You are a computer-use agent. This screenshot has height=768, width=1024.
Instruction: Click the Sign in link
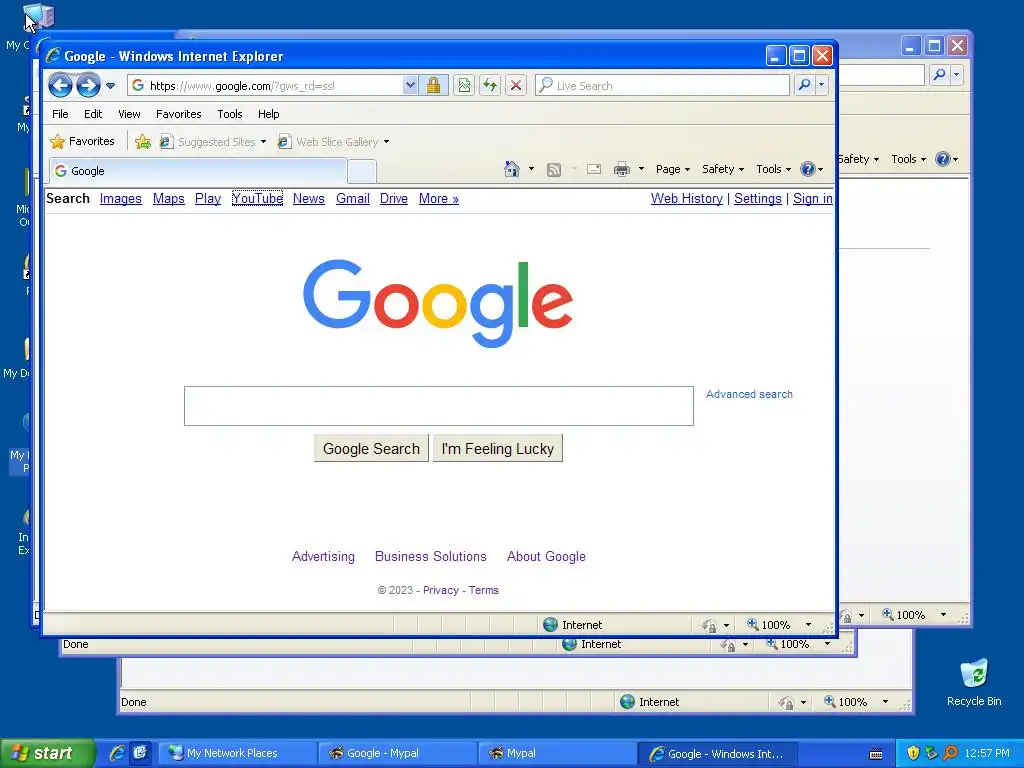(x=812, y=199)
